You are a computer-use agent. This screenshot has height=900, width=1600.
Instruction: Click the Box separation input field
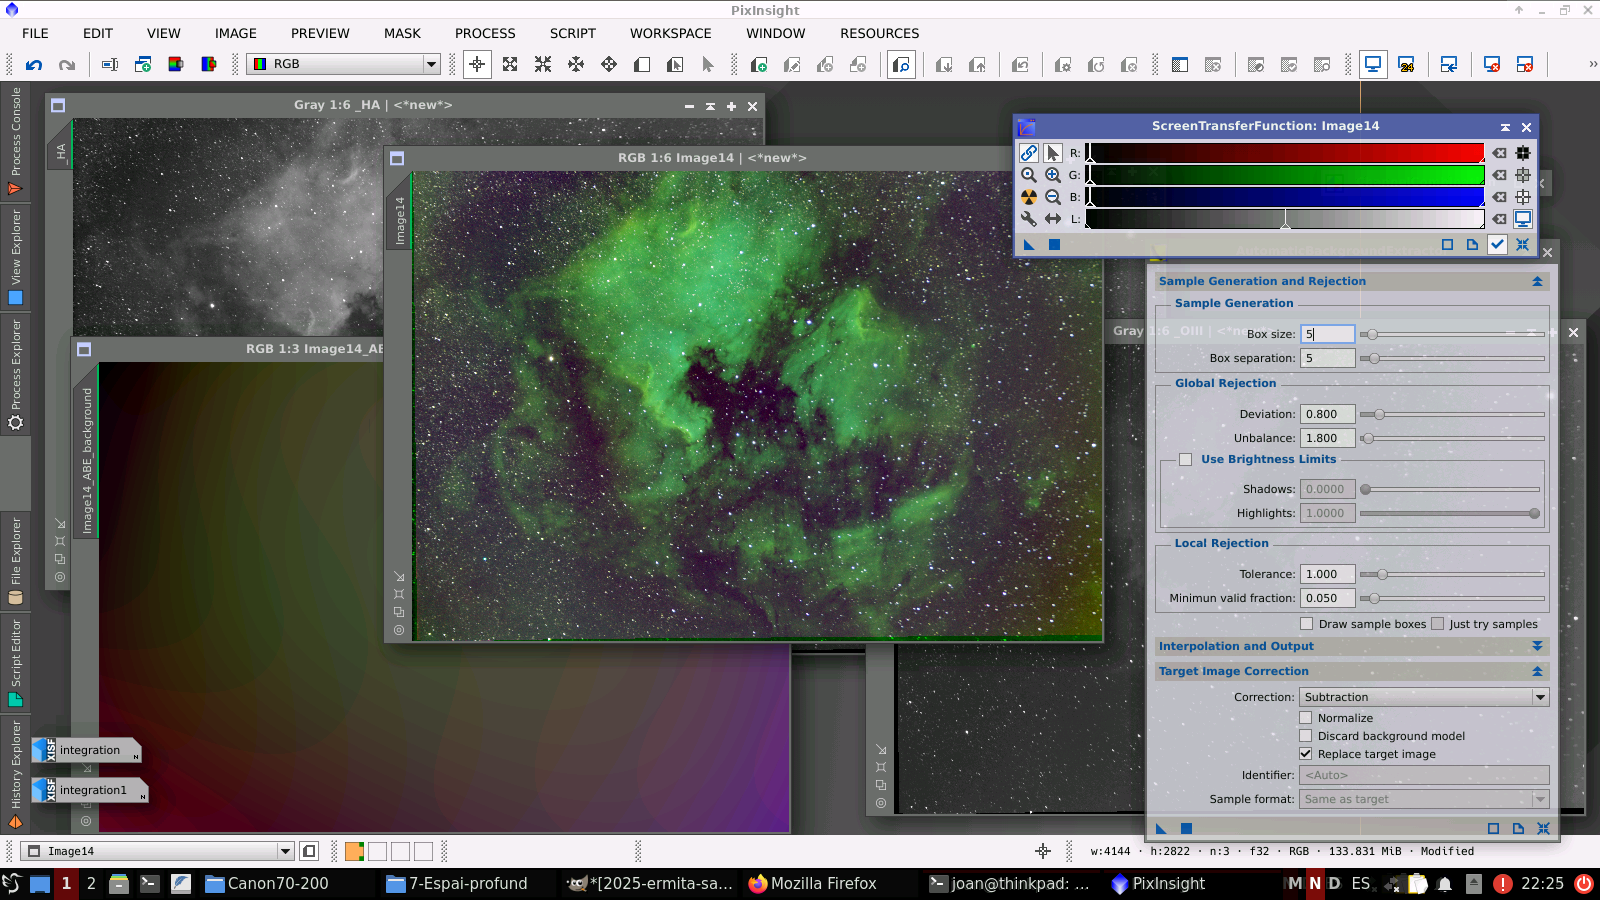(x=1327, y=358)
